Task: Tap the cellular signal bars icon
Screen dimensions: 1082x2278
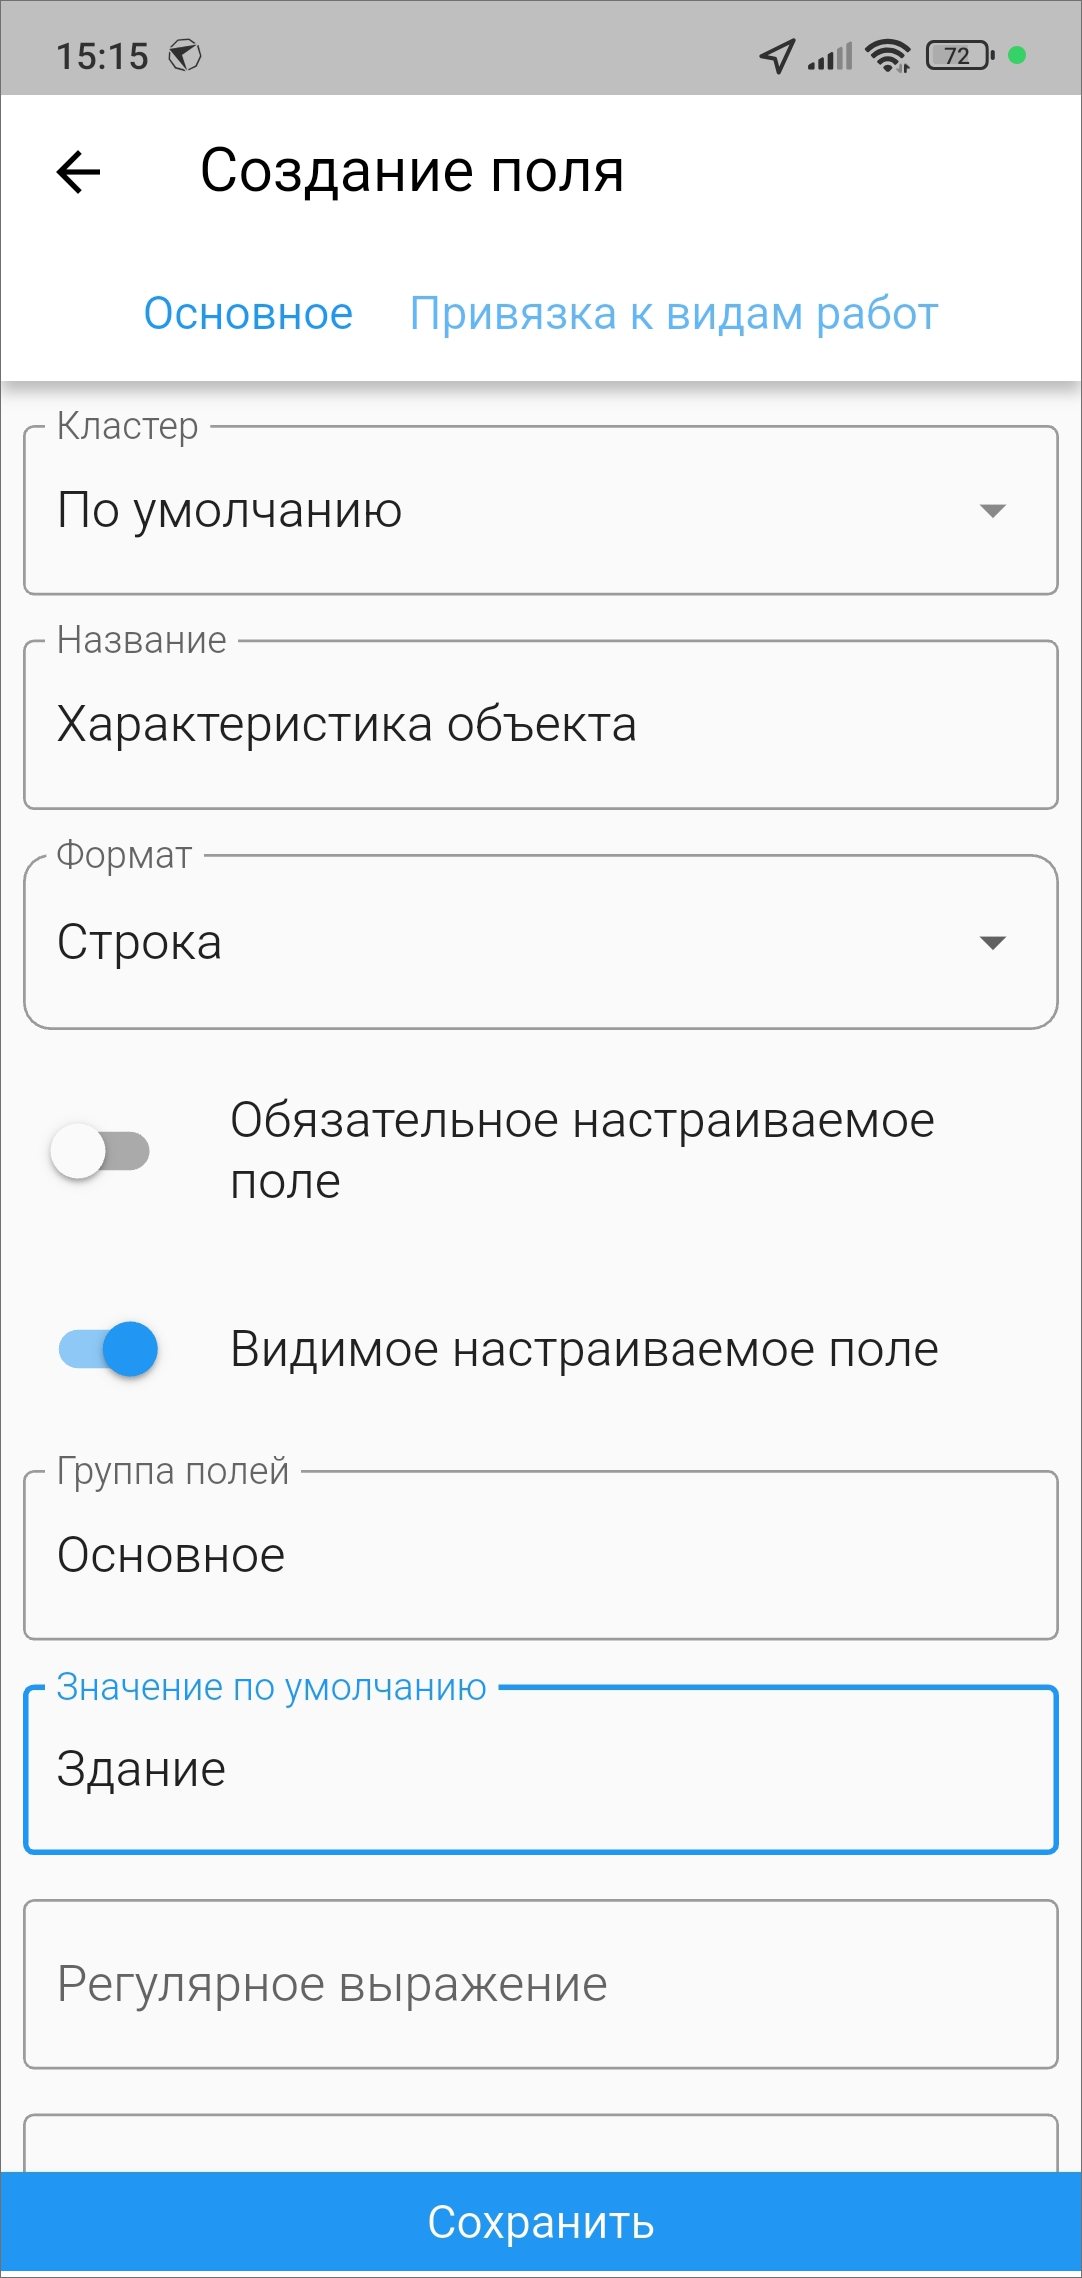Action: coord(830,56)
